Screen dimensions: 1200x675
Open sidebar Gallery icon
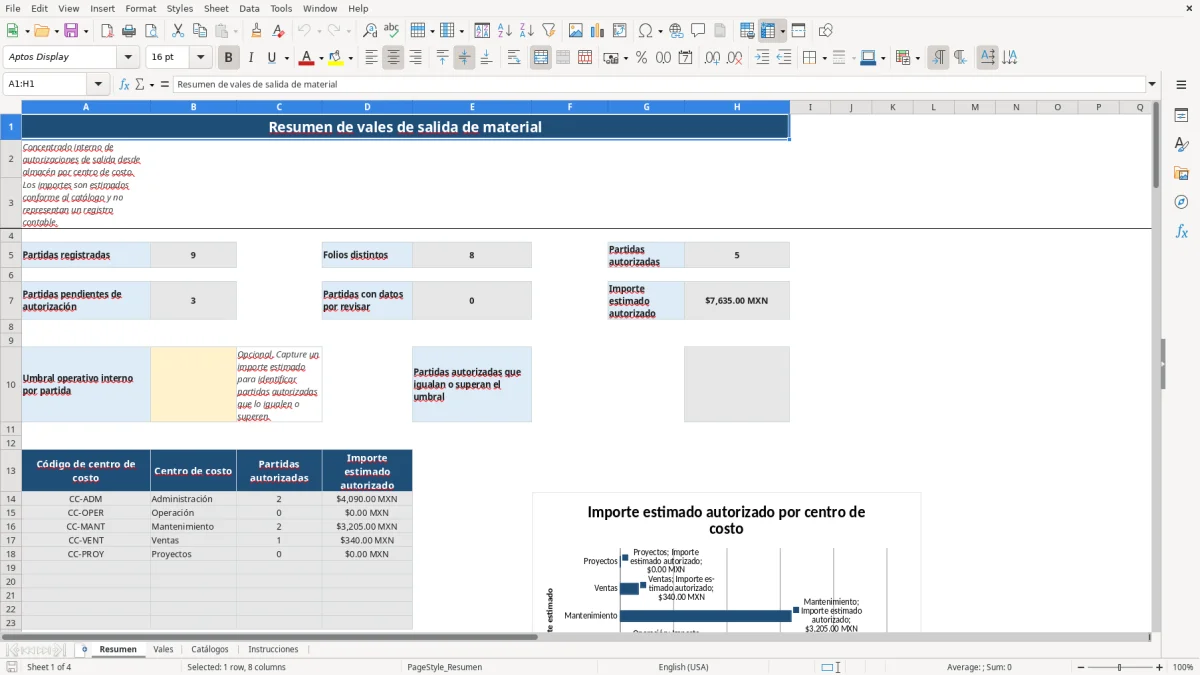[x=1181, y=173]
